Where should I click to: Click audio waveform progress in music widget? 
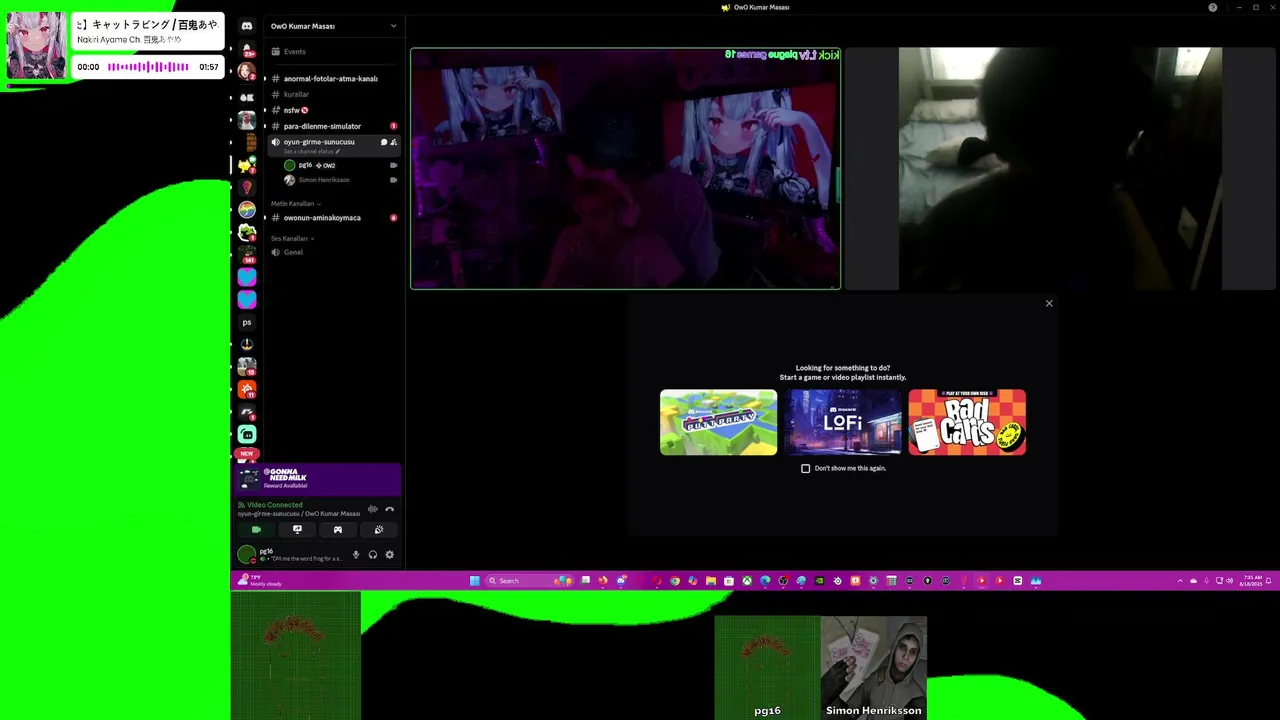[x=148, y=67]
